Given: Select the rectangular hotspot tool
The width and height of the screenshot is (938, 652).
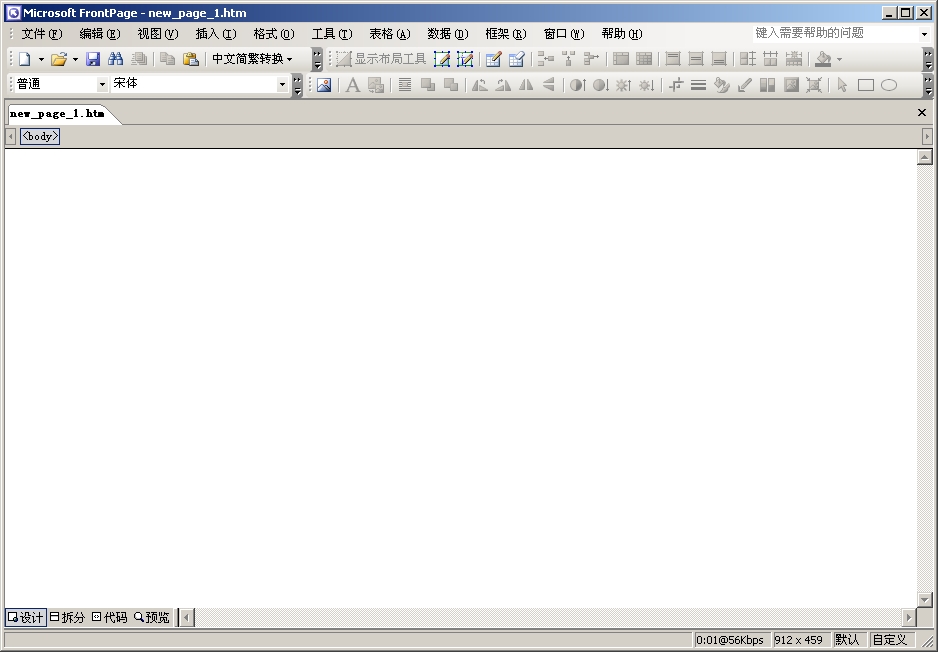Looking at the screenshot, I should pyautogui.click(x=866, y=85).
